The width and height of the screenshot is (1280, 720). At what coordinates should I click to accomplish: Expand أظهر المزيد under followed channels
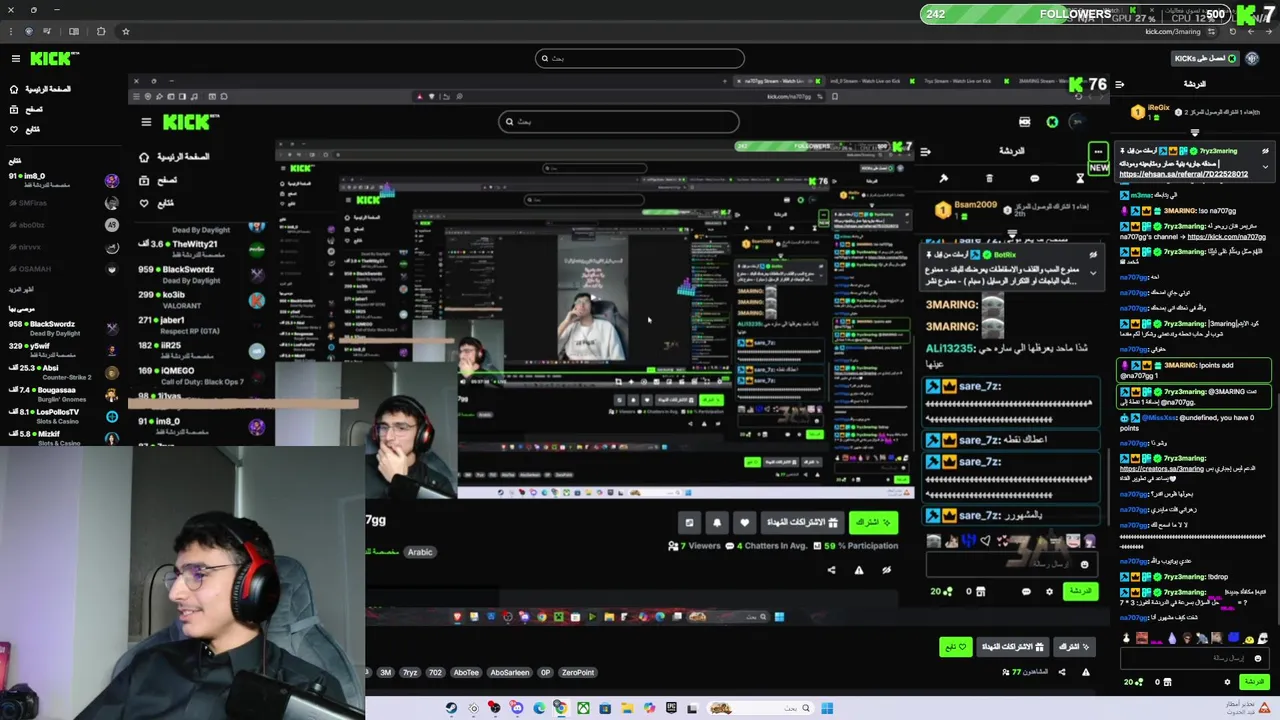(x=21, y=290)
